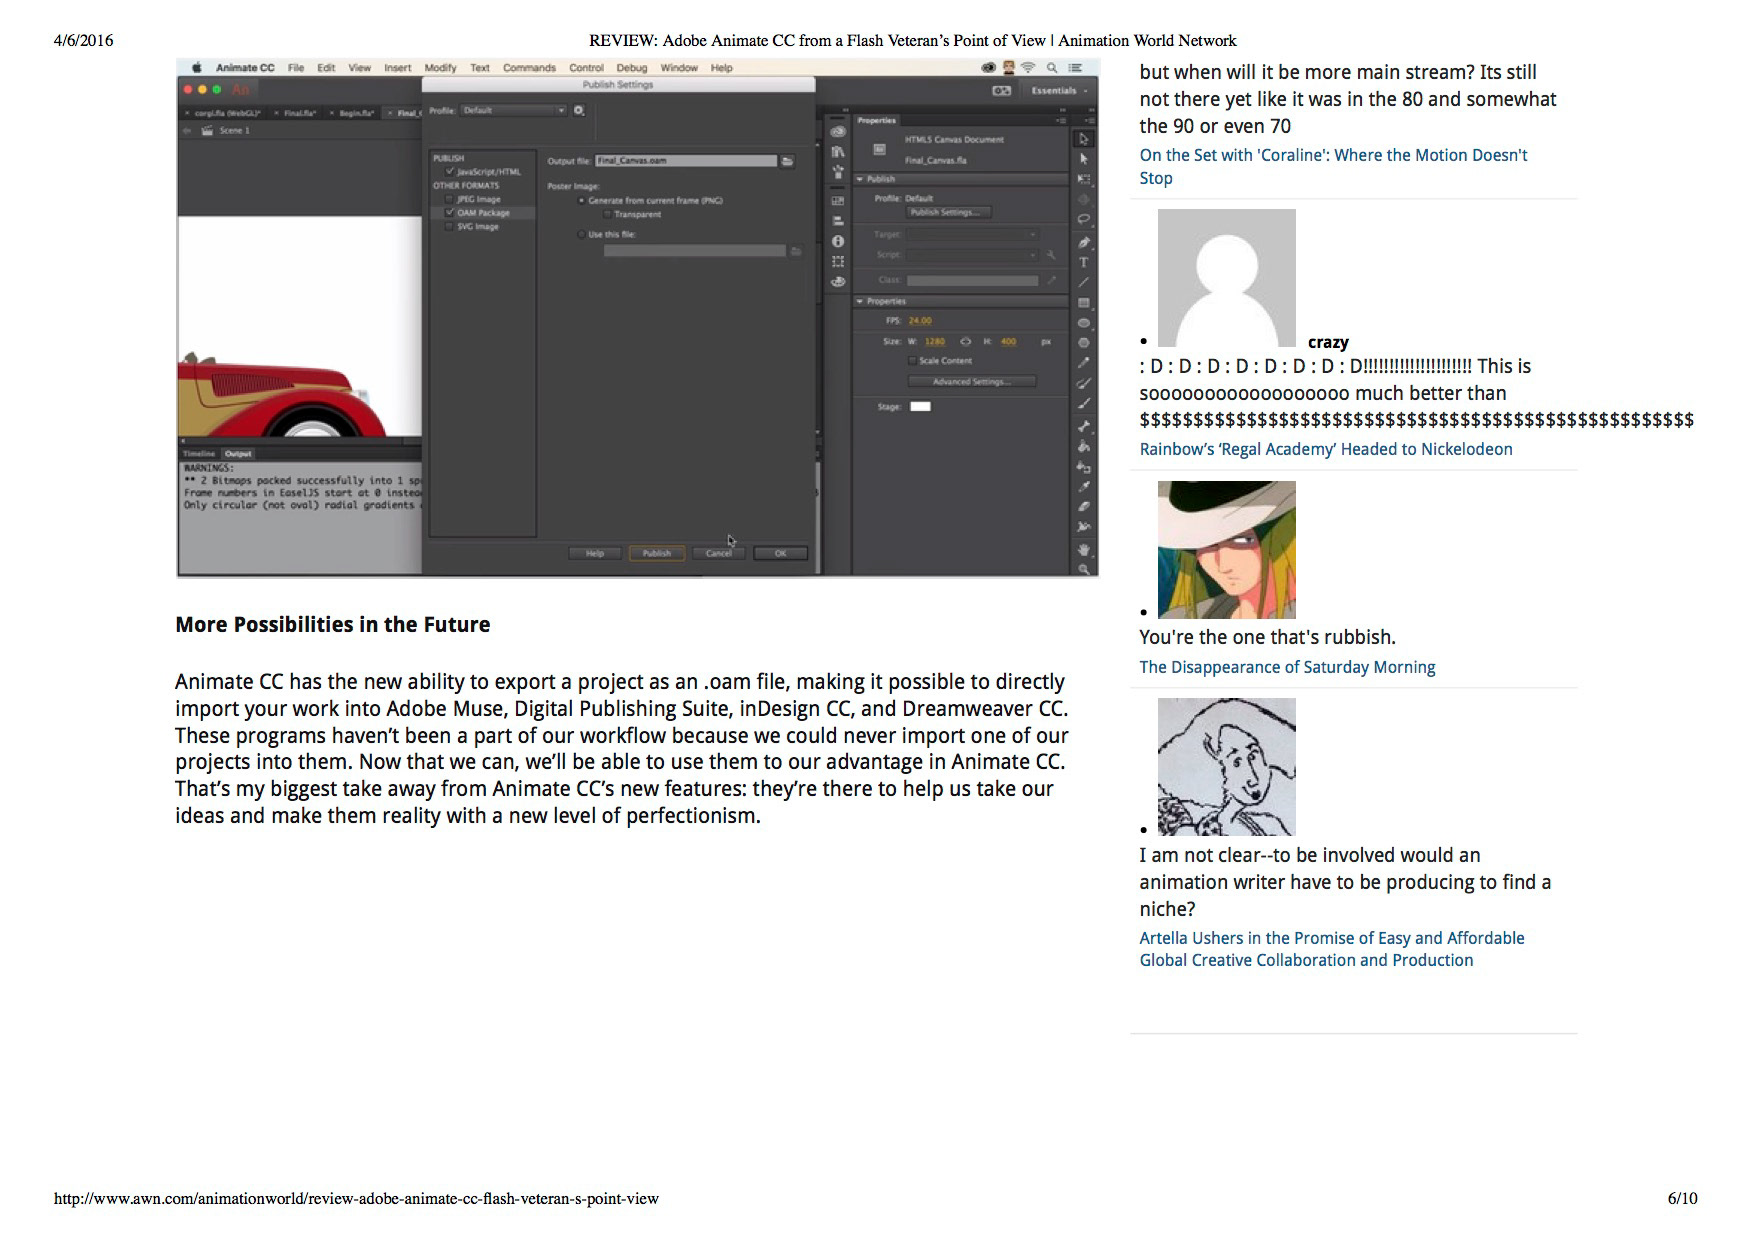Select the Pen tool
Viewport: 1752px width, 1239px height.
coord(1084,242)
